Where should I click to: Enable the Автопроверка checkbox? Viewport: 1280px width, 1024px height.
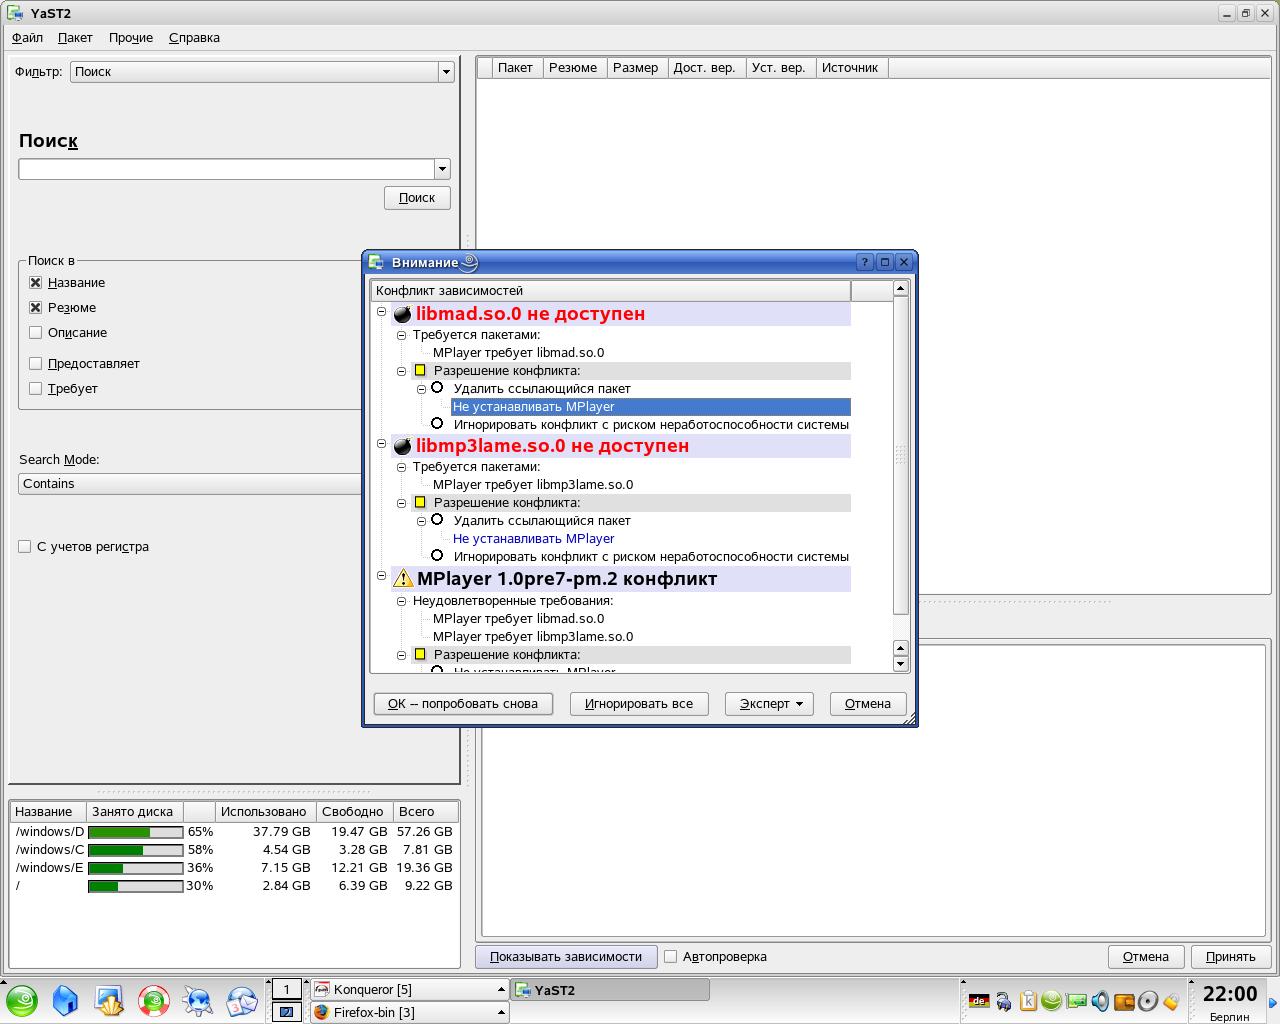tap(671, 957)
